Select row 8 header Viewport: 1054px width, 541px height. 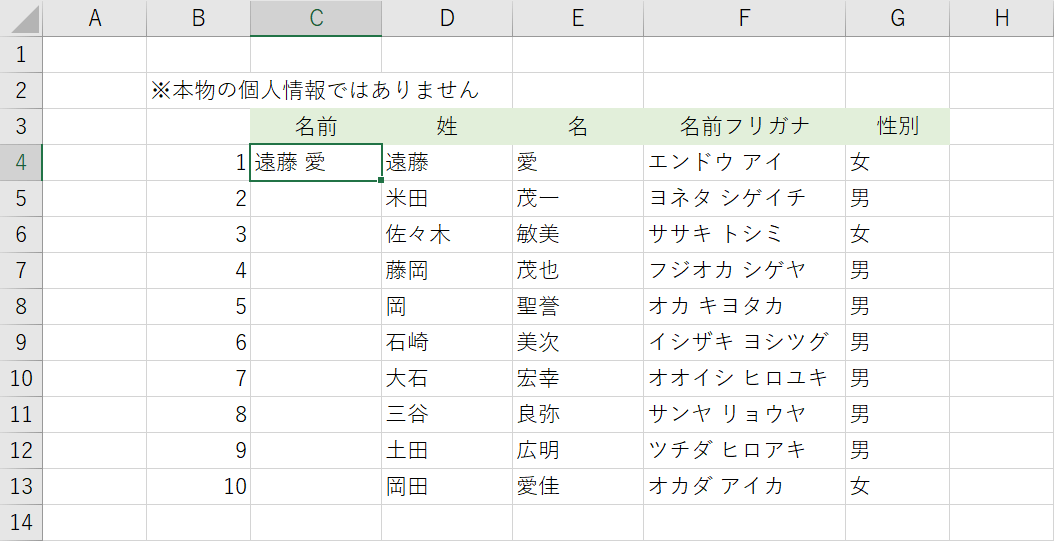21,306
